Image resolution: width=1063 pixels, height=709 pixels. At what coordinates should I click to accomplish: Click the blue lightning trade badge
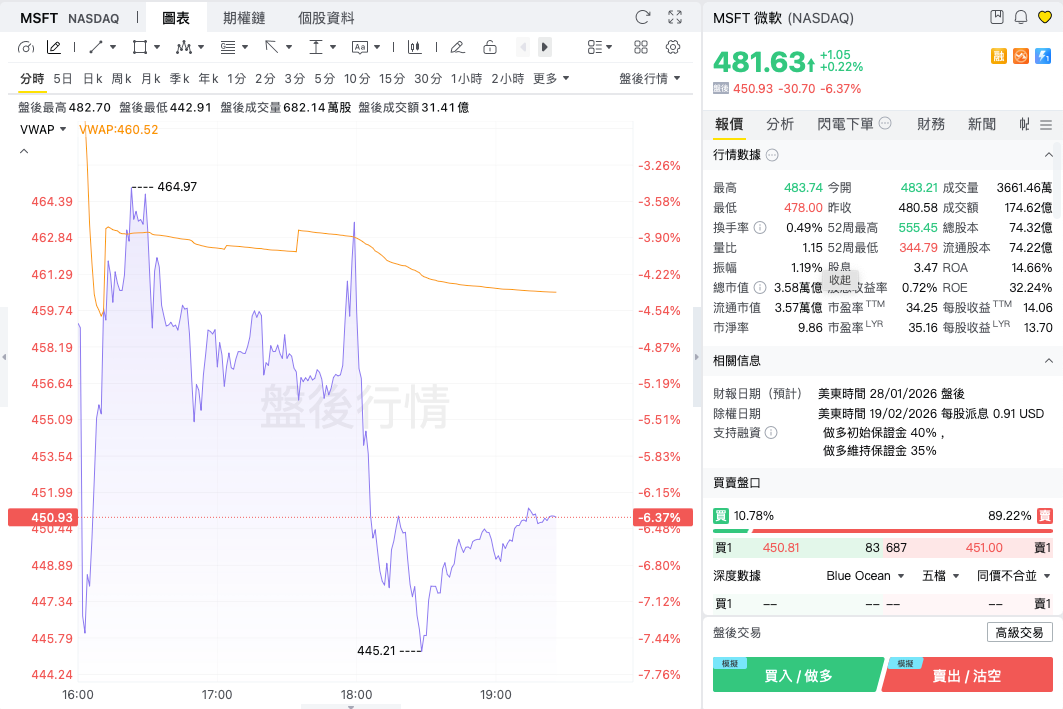click(1043, 56)
